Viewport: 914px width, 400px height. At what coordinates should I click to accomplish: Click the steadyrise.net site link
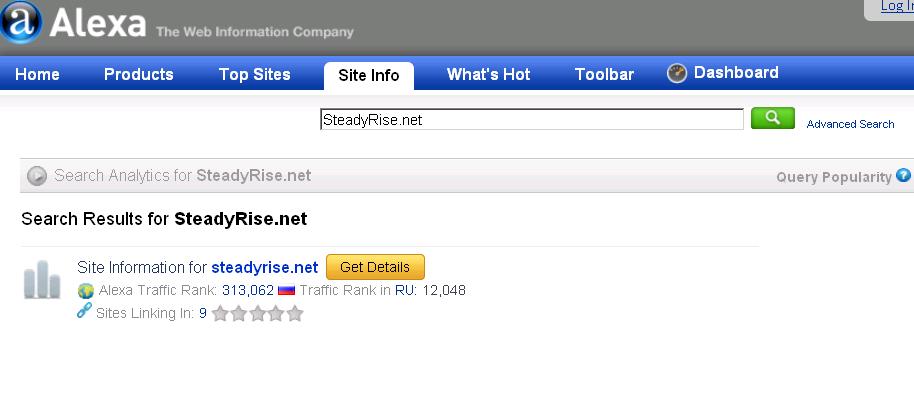click(264, 267)
